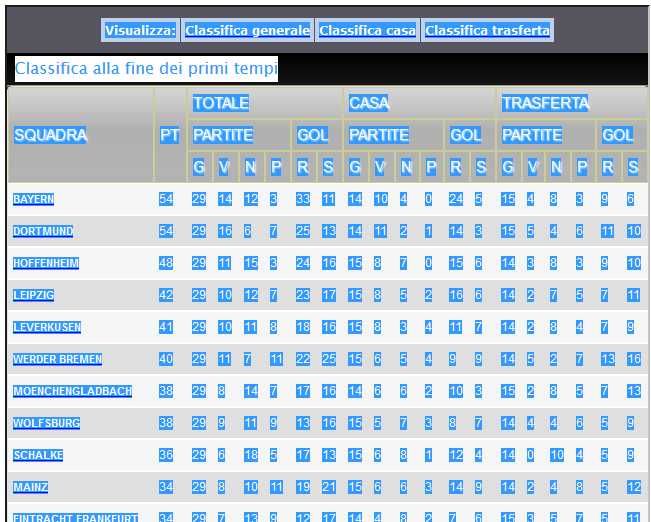The image size is (651, 522).
Task: Open the SCHALKE team link
Action: point(38,455)
